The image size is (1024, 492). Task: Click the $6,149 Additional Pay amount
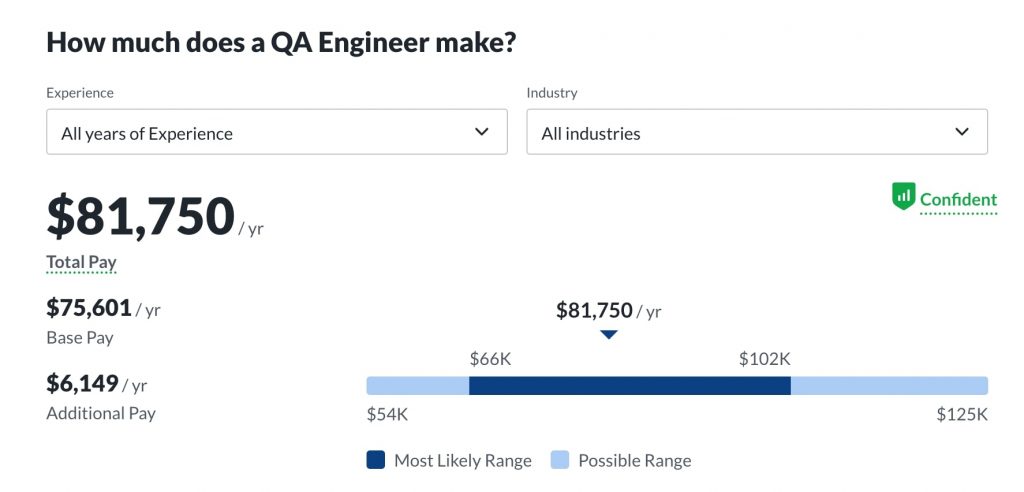(x=83, y=383)
